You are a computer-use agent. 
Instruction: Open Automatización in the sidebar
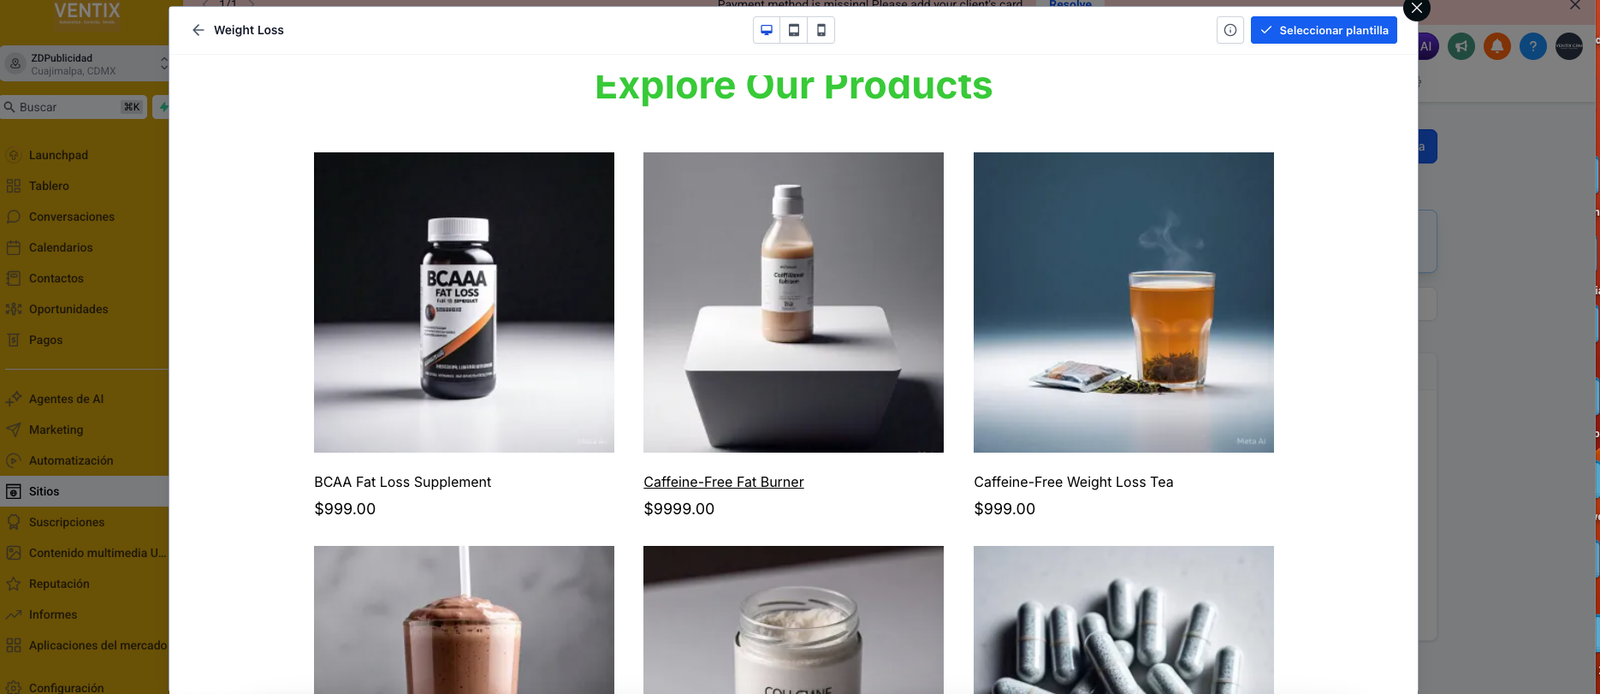[x=71, y=461]
